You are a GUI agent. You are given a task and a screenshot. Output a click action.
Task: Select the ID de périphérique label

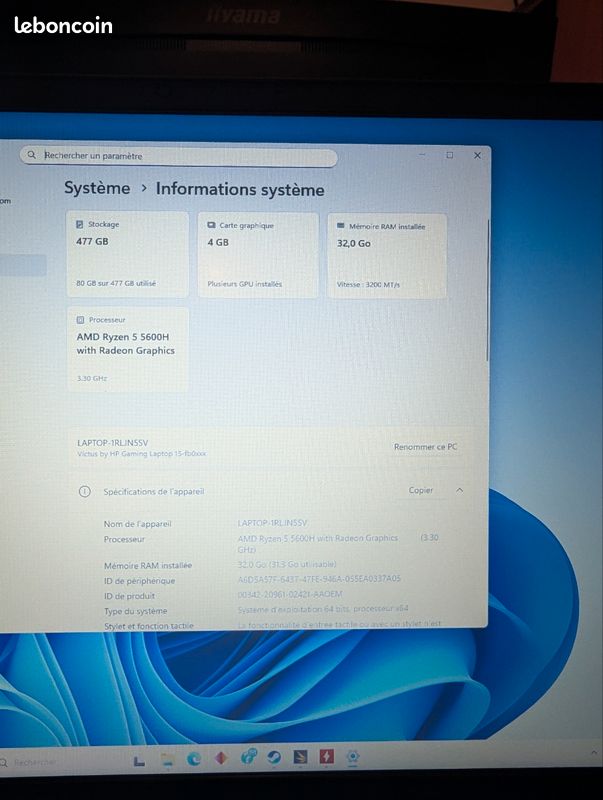139,581
